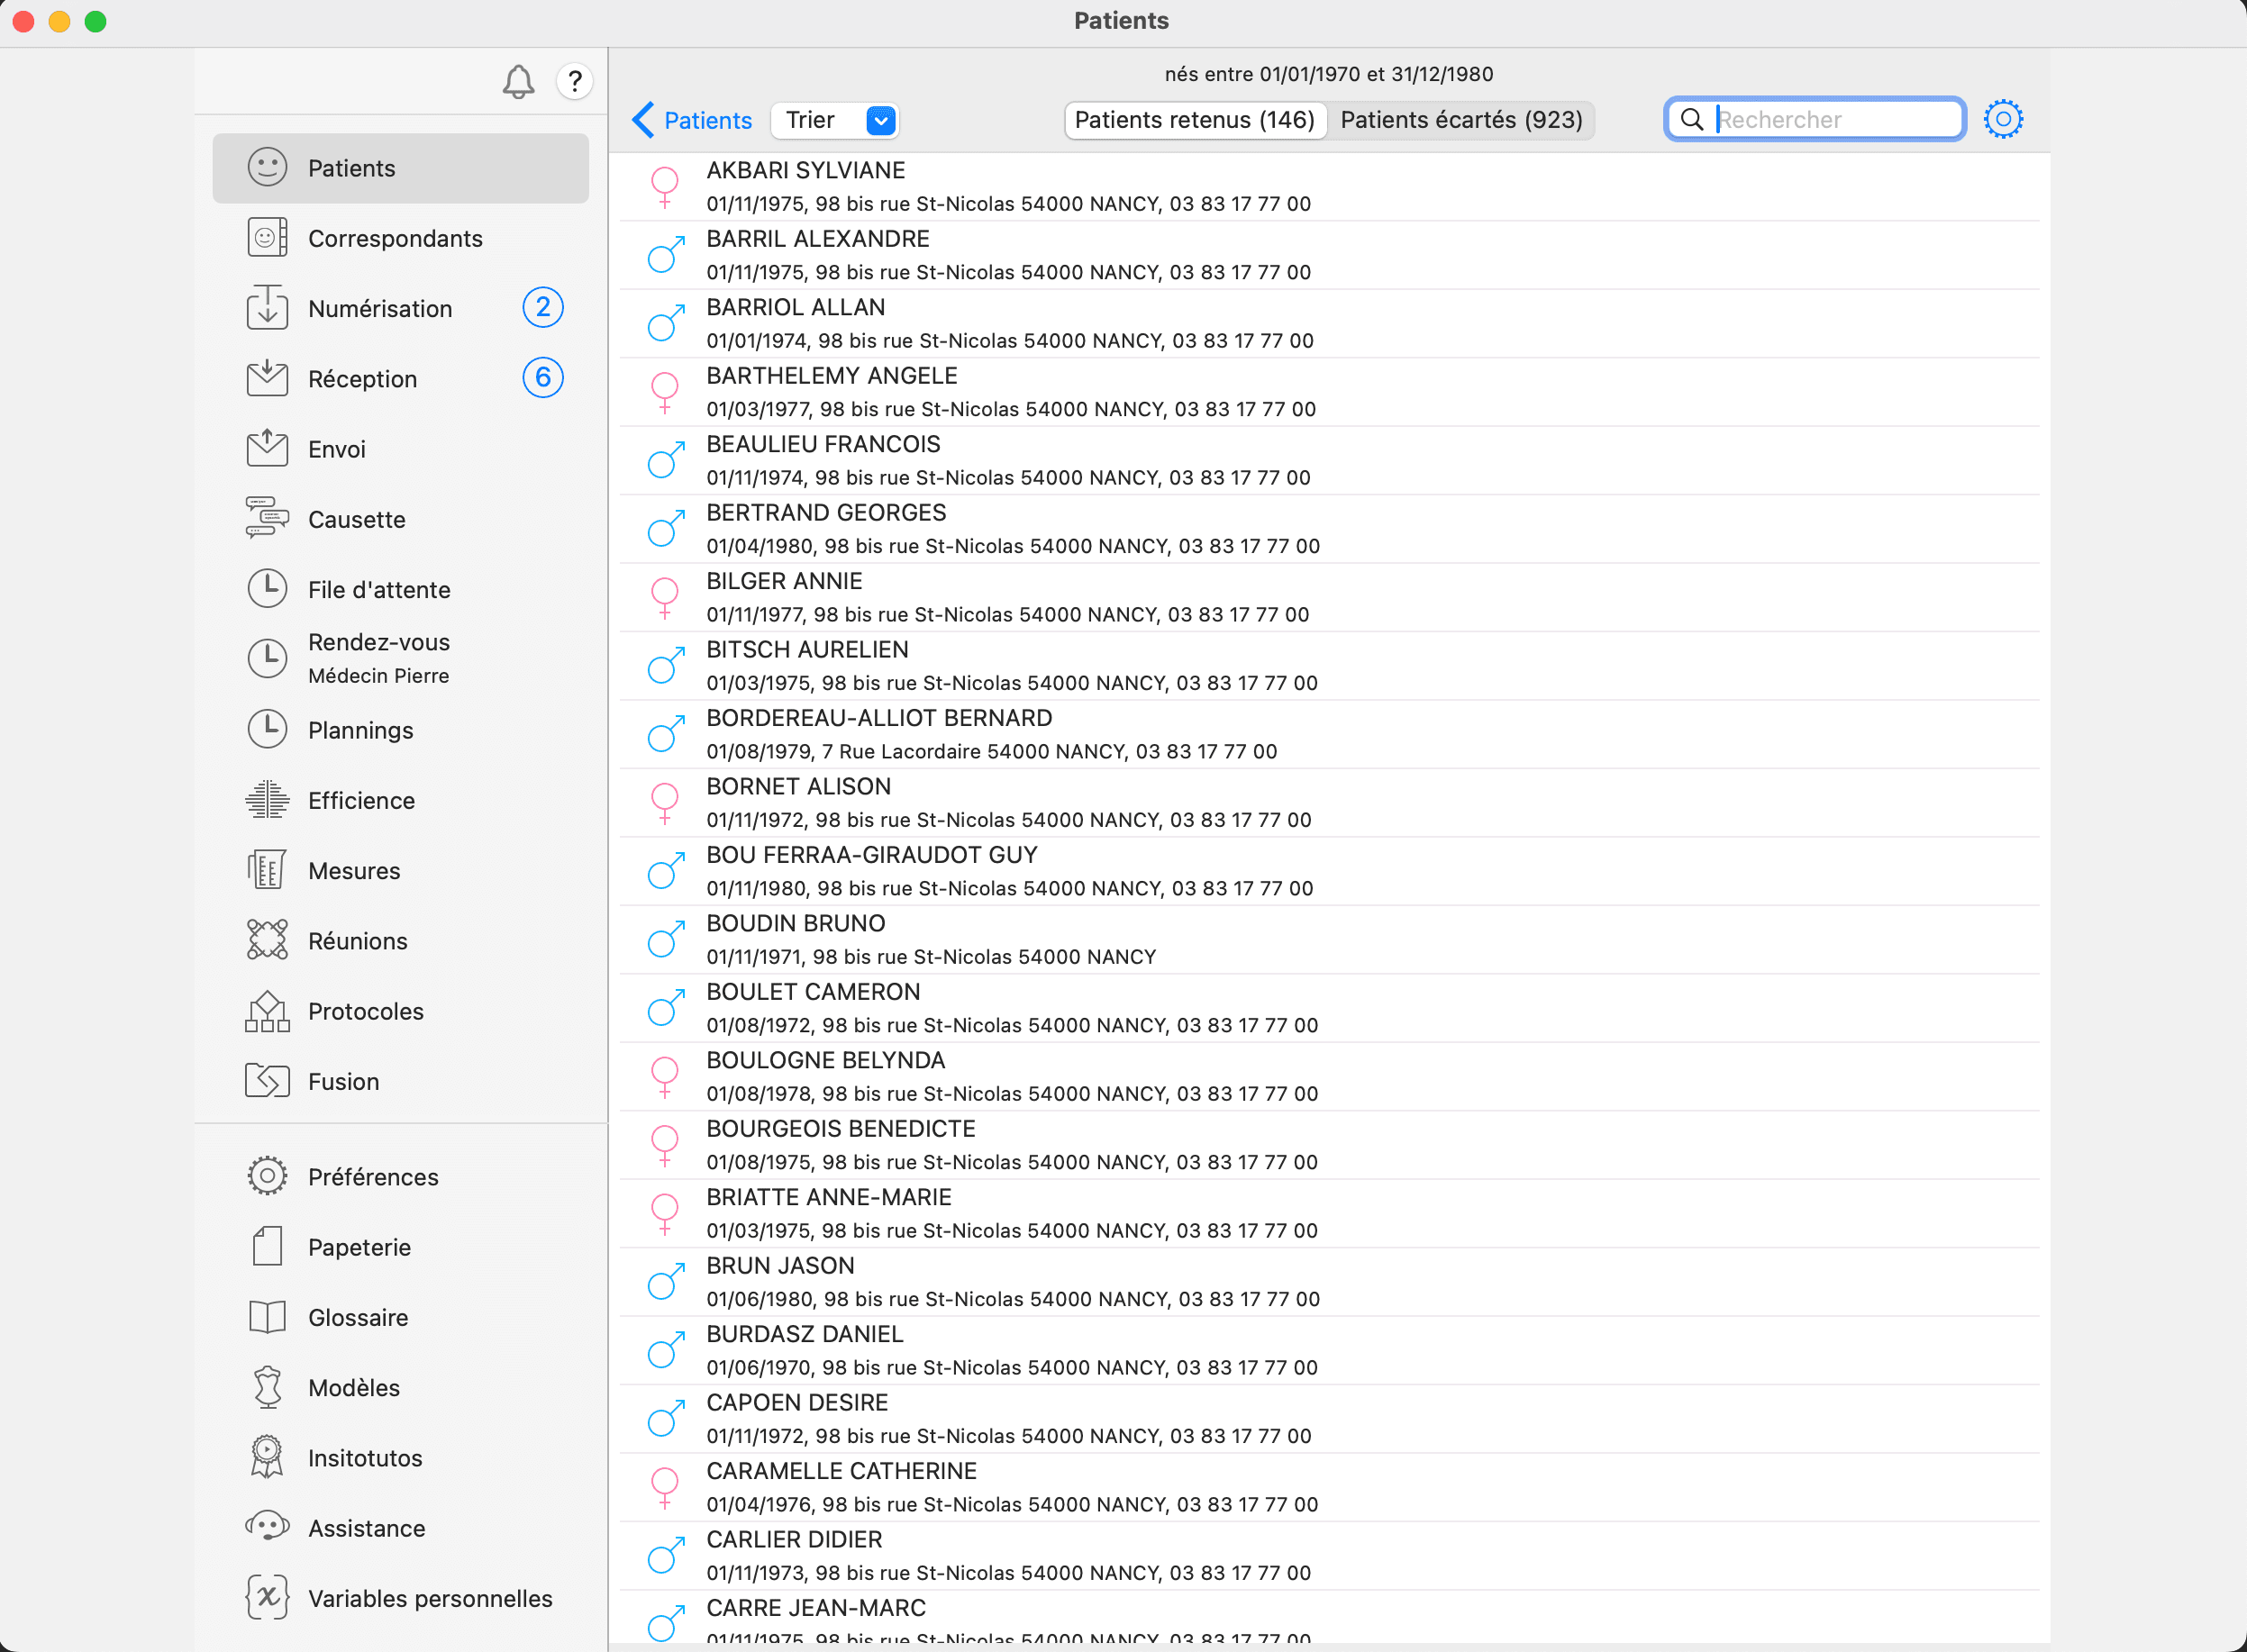This screenshot has height=1652, width=2247.
Task: Go back via Patients link
Action: point(692,120)
